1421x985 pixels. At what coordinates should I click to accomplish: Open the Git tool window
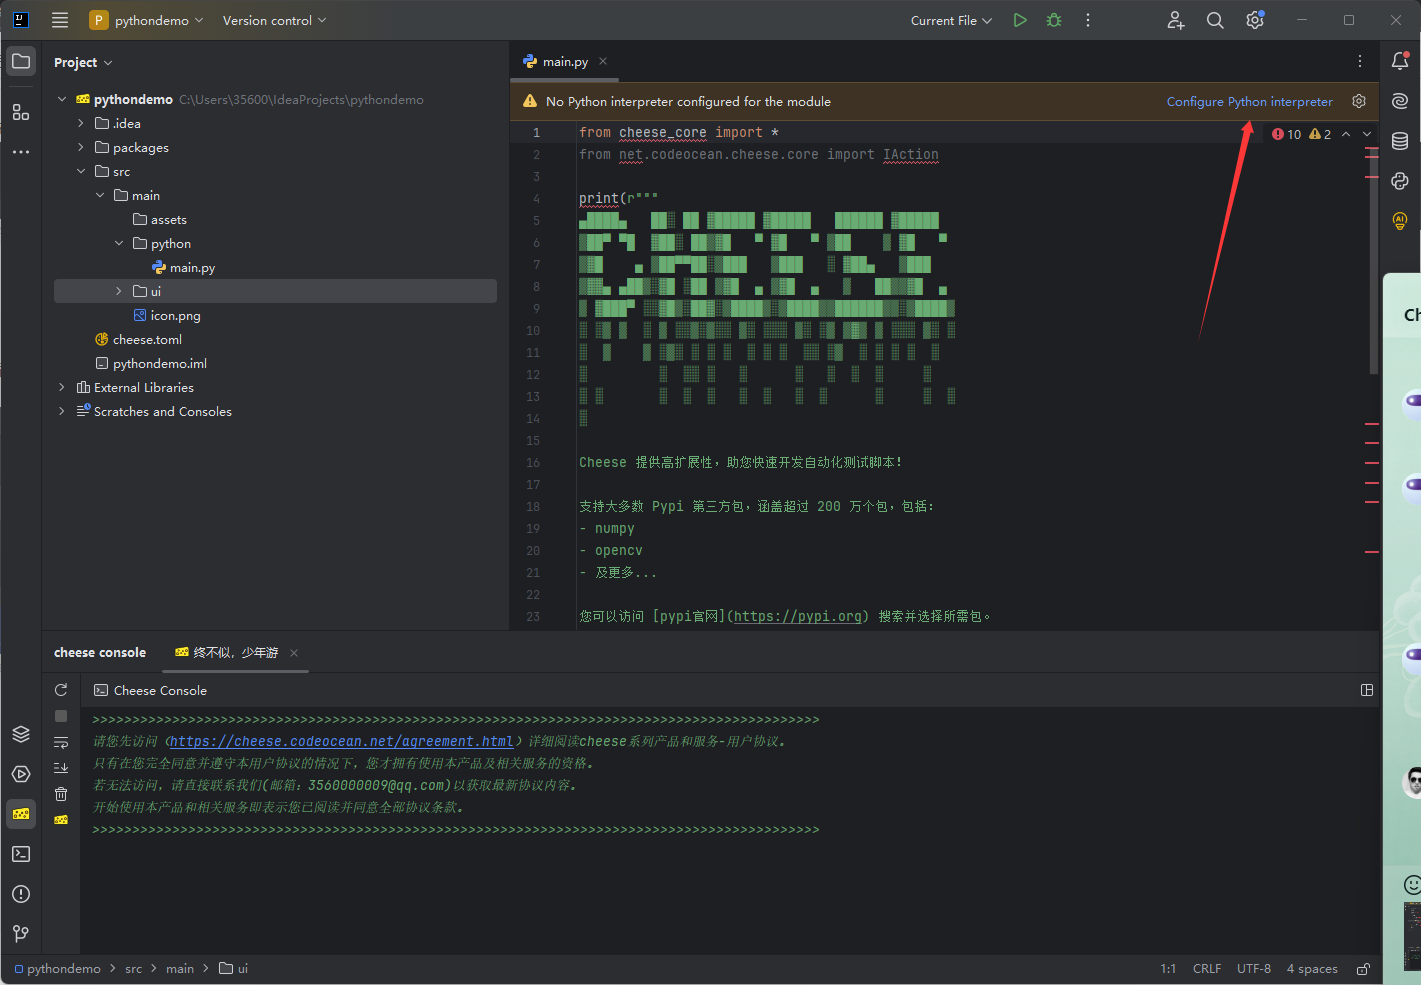point(21,934)
